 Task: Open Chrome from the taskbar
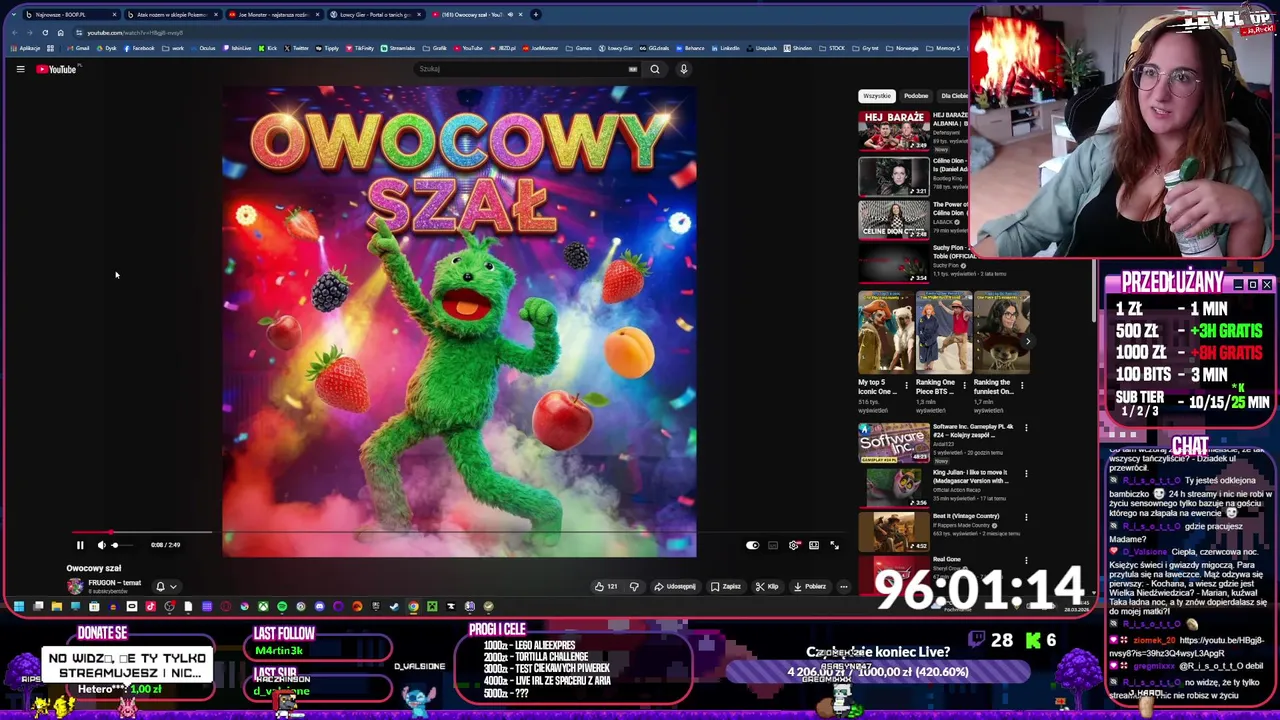click(x=413, y=606)
